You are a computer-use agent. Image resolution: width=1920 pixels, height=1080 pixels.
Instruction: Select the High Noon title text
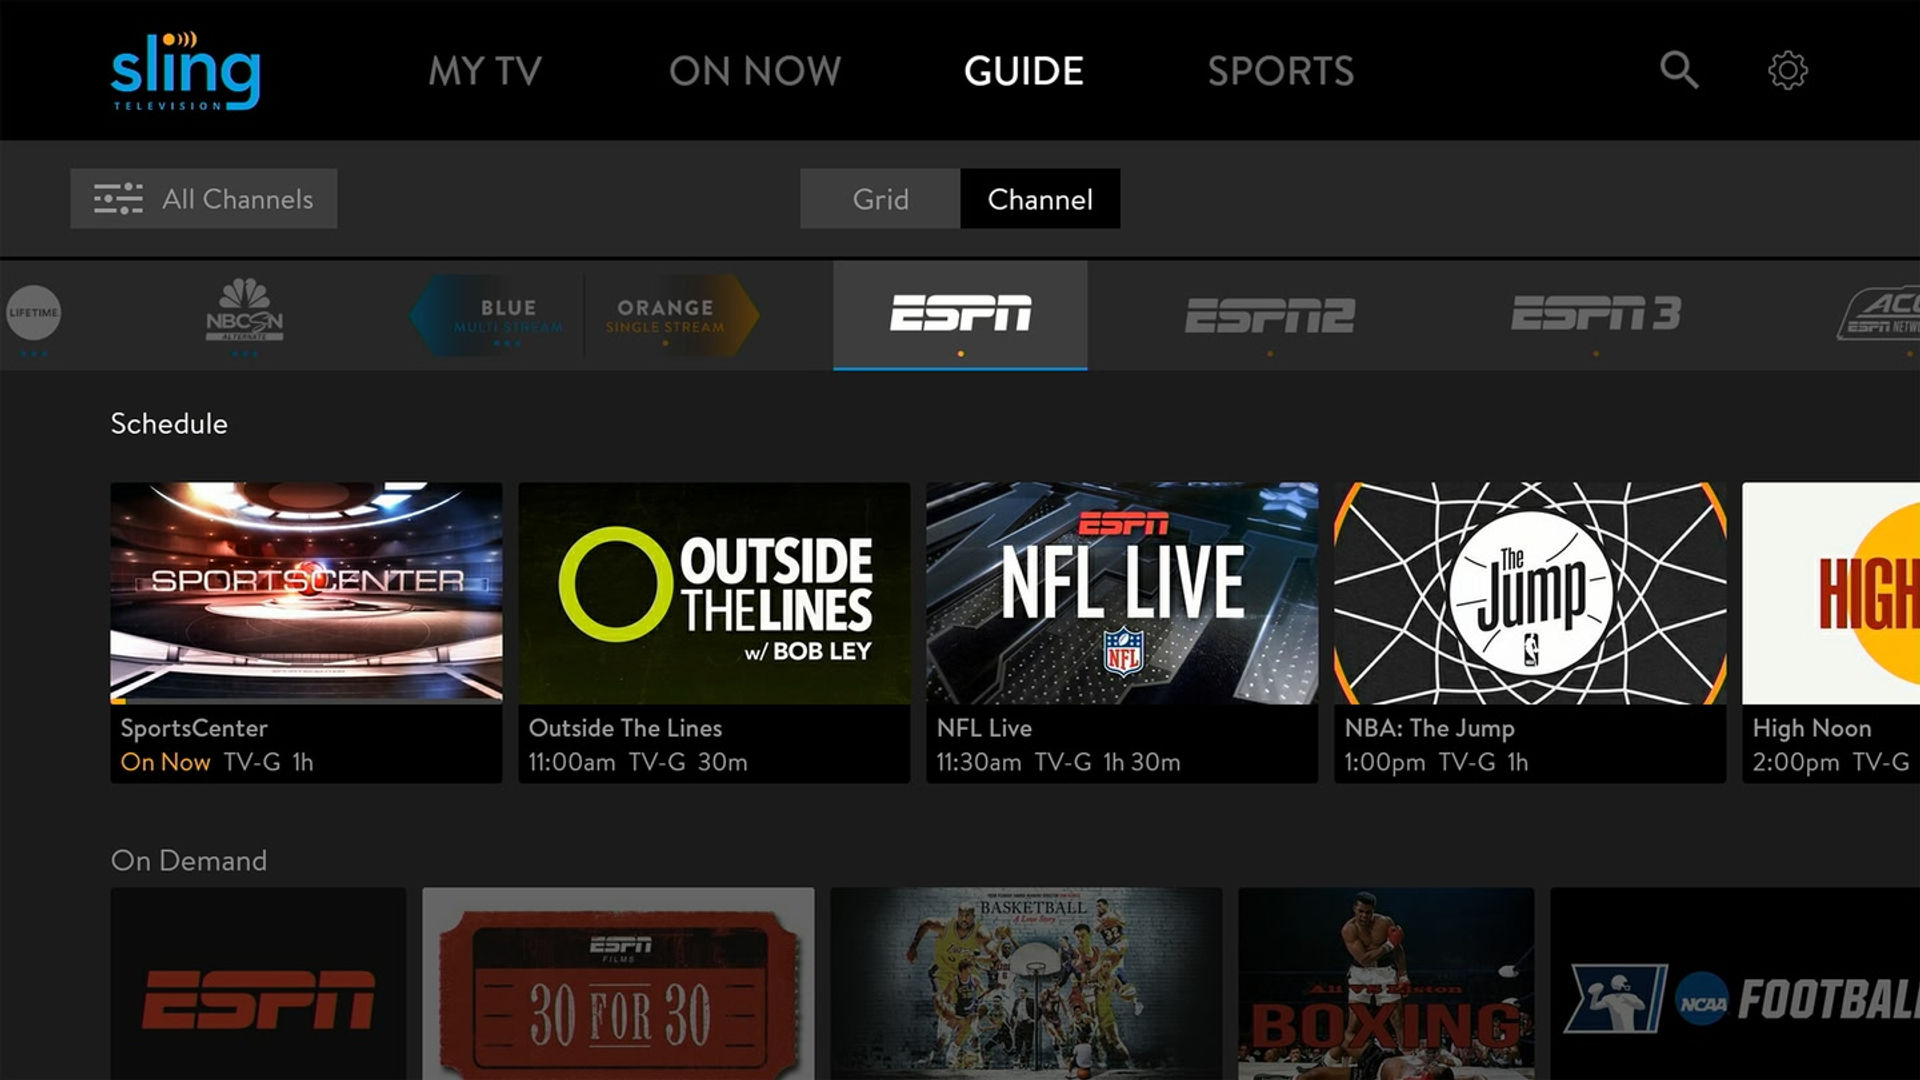point(1812,728)
